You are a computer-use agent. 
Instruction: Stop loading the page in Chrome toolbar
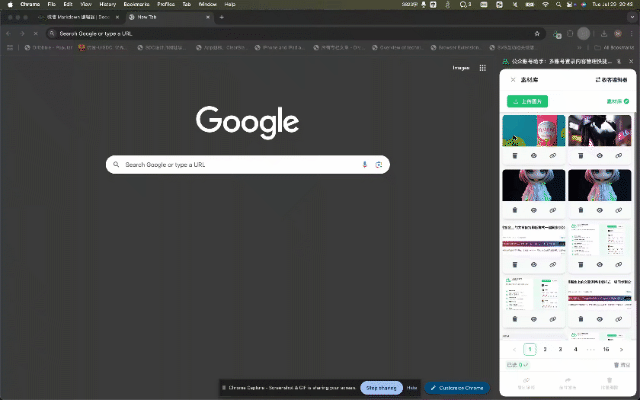36,33
